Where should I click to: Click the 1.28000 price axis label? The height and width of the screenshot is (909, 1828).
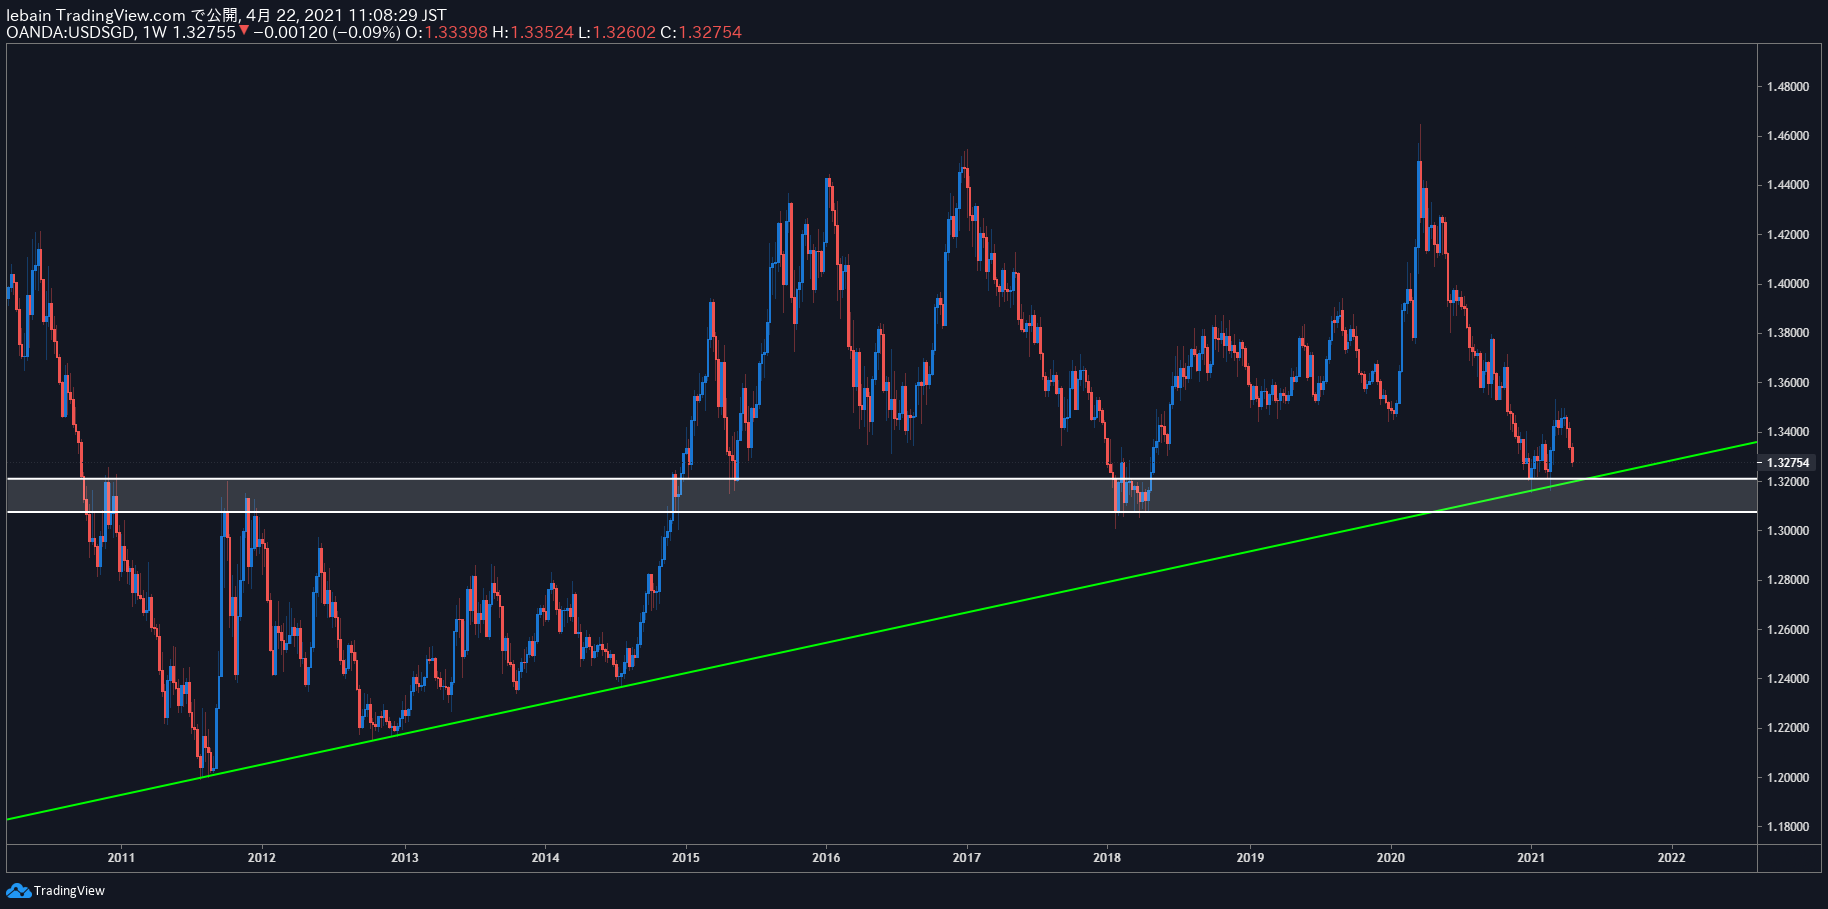1787,580
